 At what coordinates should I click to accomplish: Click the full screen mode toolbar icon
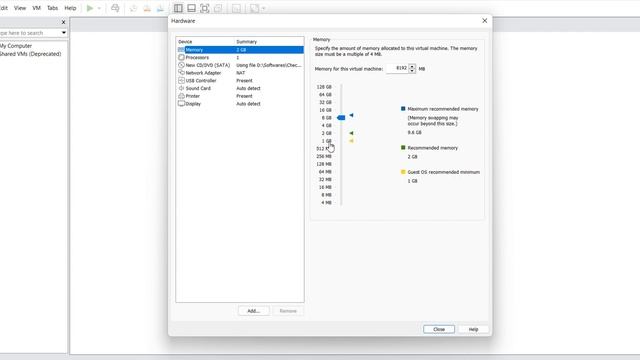coord(204,8)
